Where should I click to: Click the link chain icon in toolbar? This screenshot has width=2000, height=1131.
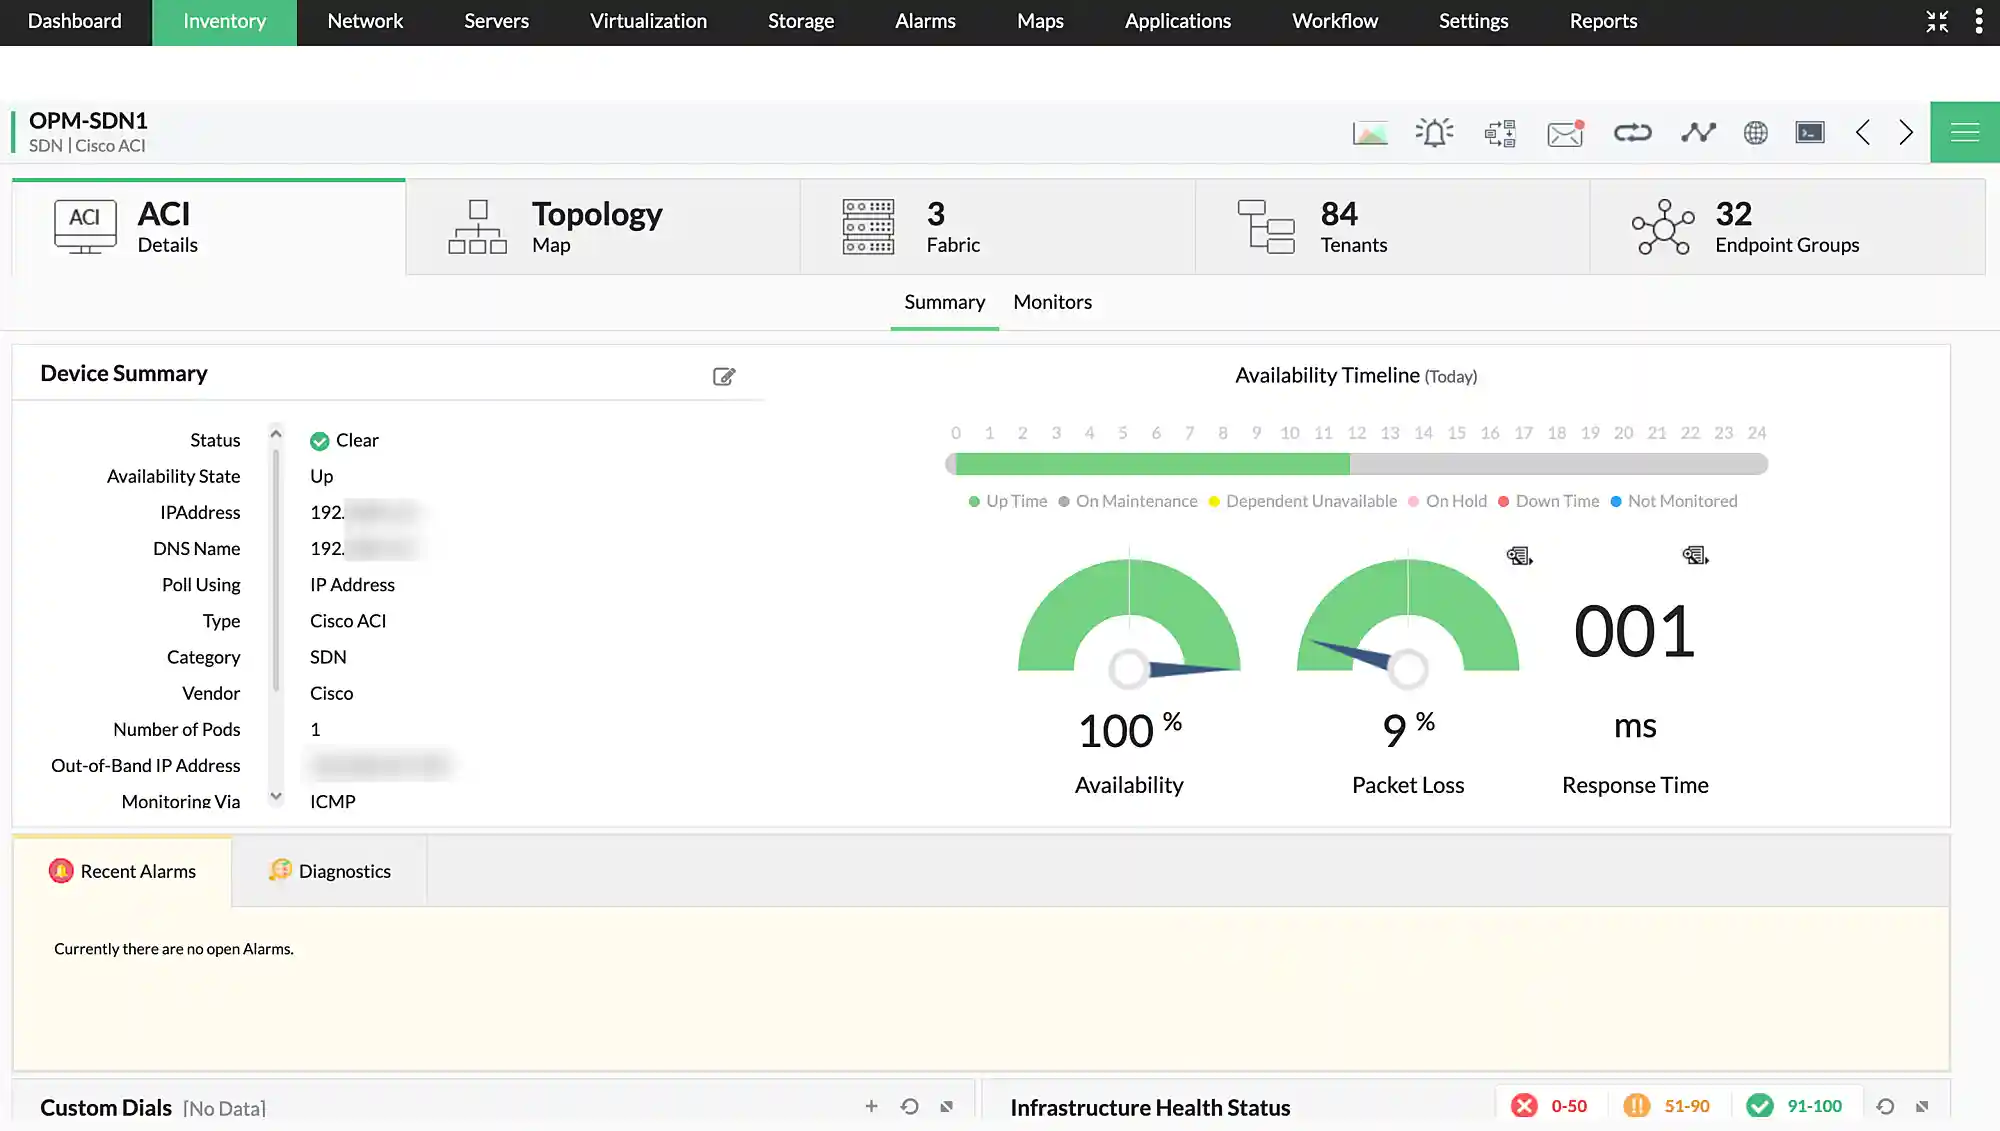coord(1632,132)
